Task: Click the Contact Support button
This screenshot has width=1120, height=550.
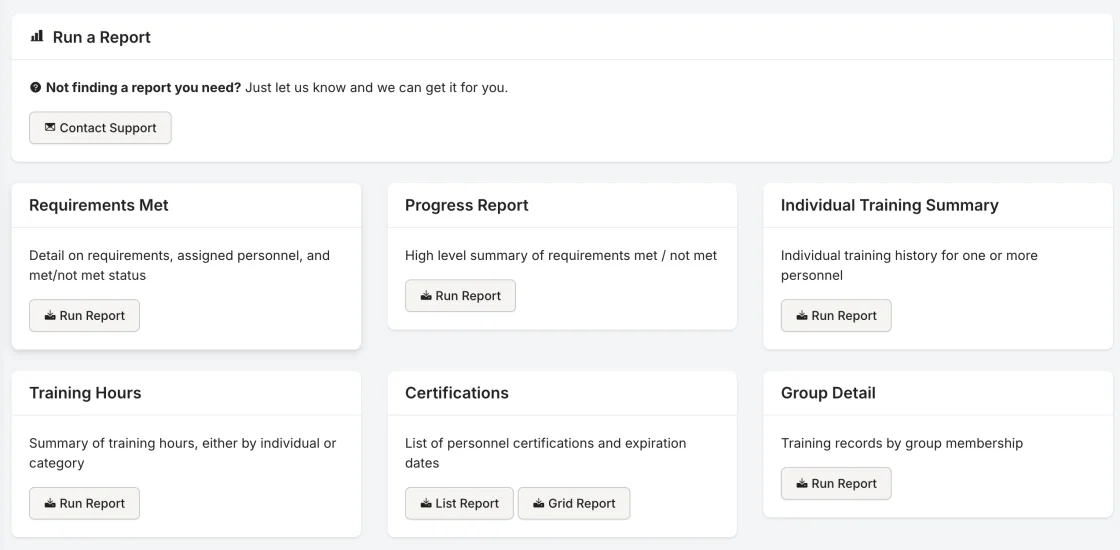Action: (x=100, y=128)
